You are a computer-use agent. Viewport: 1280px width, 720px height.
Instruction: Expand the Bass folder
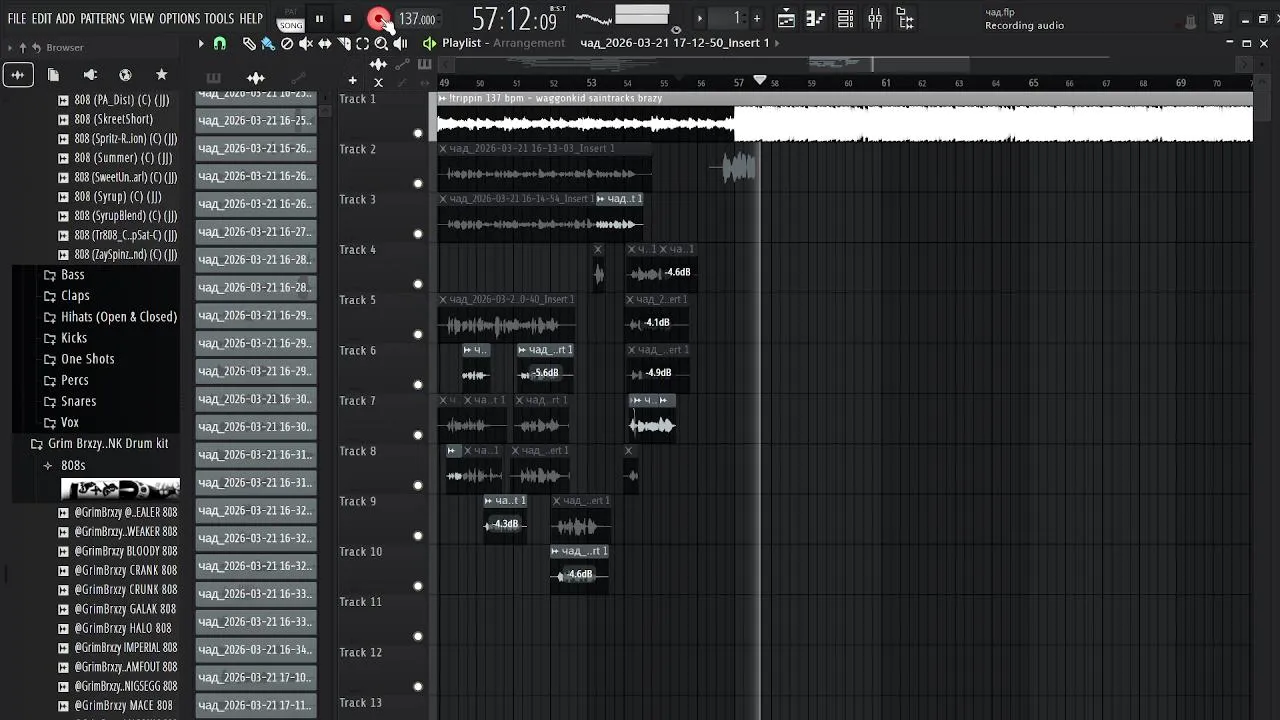pyautogui.click(x=72, y=275)
